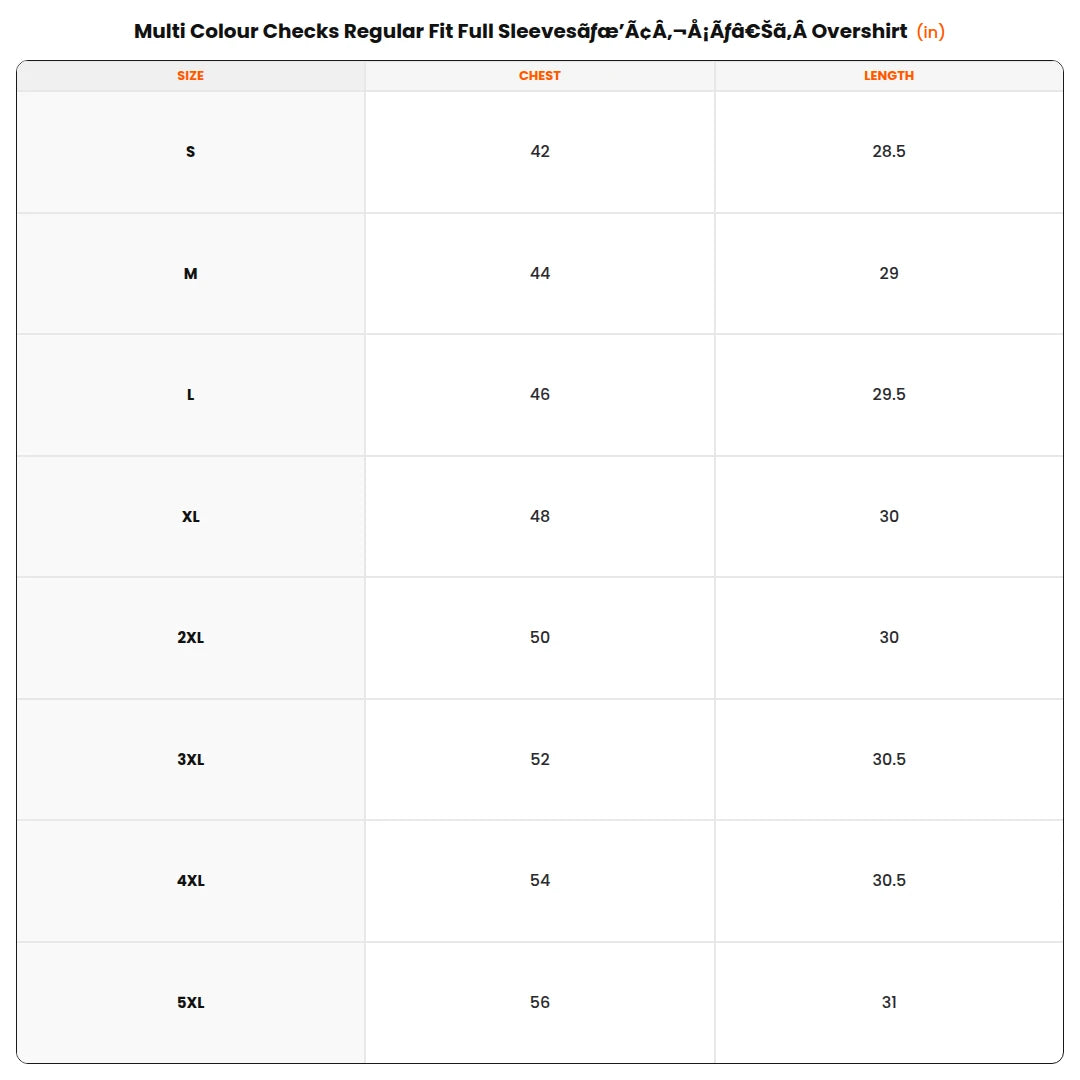Select the 5XL size row label
Screen dimensions: 1080x1080
pos(191,1003)
